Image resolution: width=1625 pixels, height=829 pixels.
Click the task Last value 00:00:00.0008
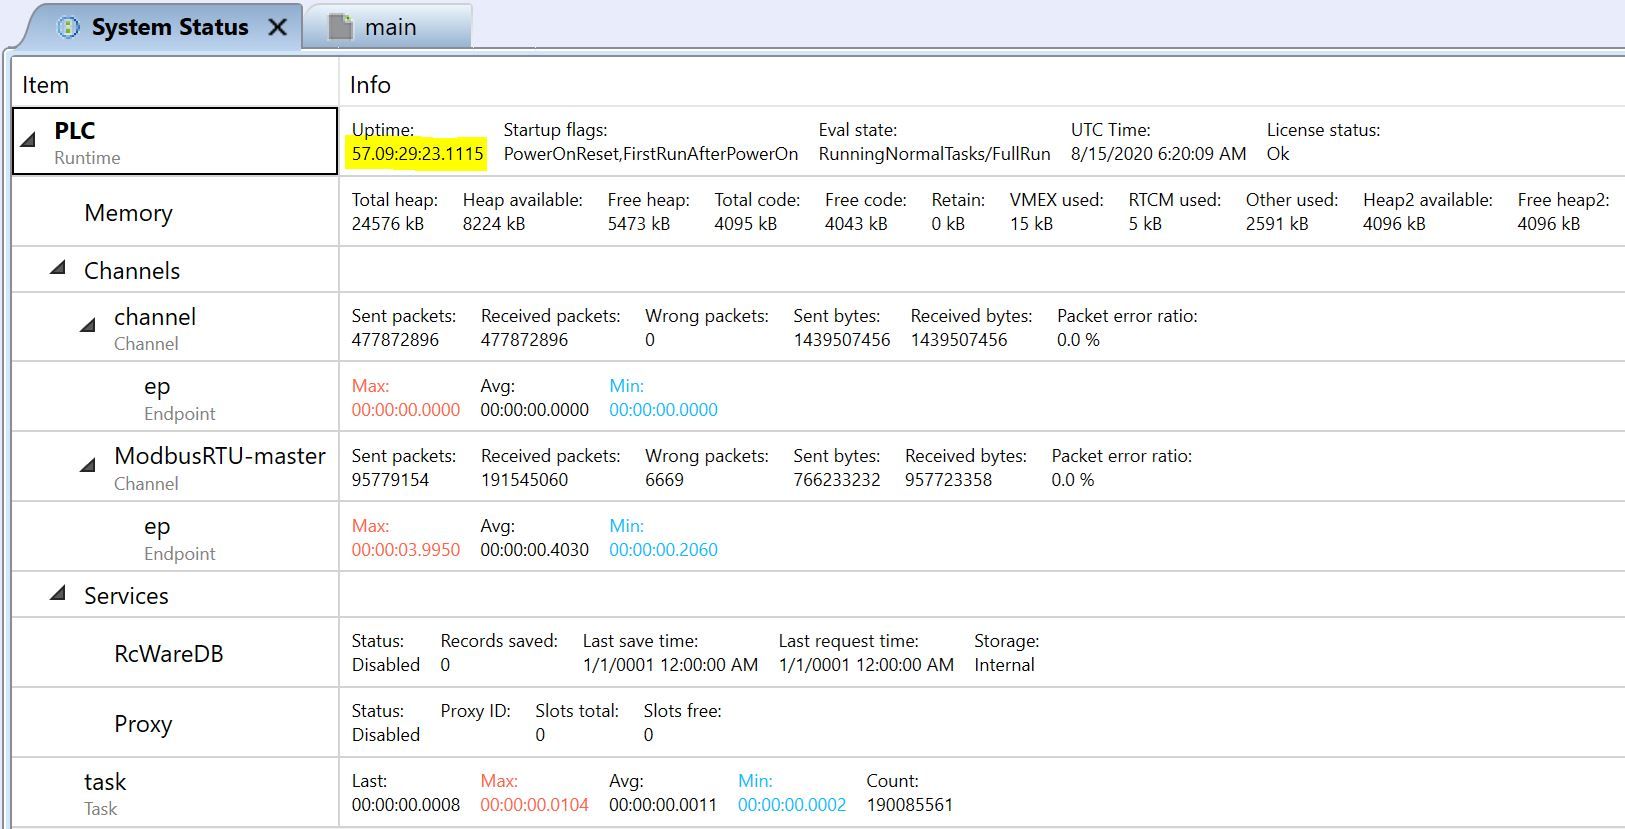[406, 804]
